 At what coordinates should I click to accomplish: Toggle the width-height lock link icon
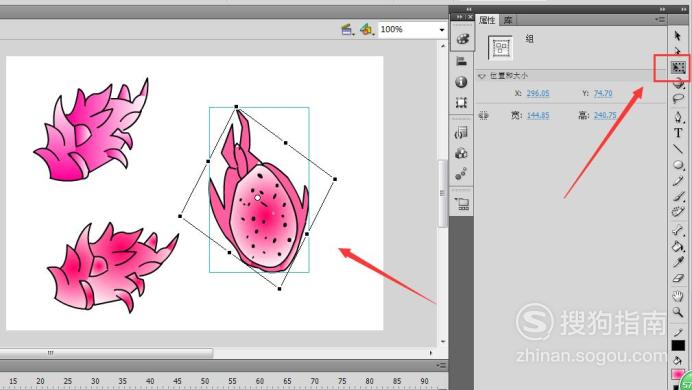484,116
